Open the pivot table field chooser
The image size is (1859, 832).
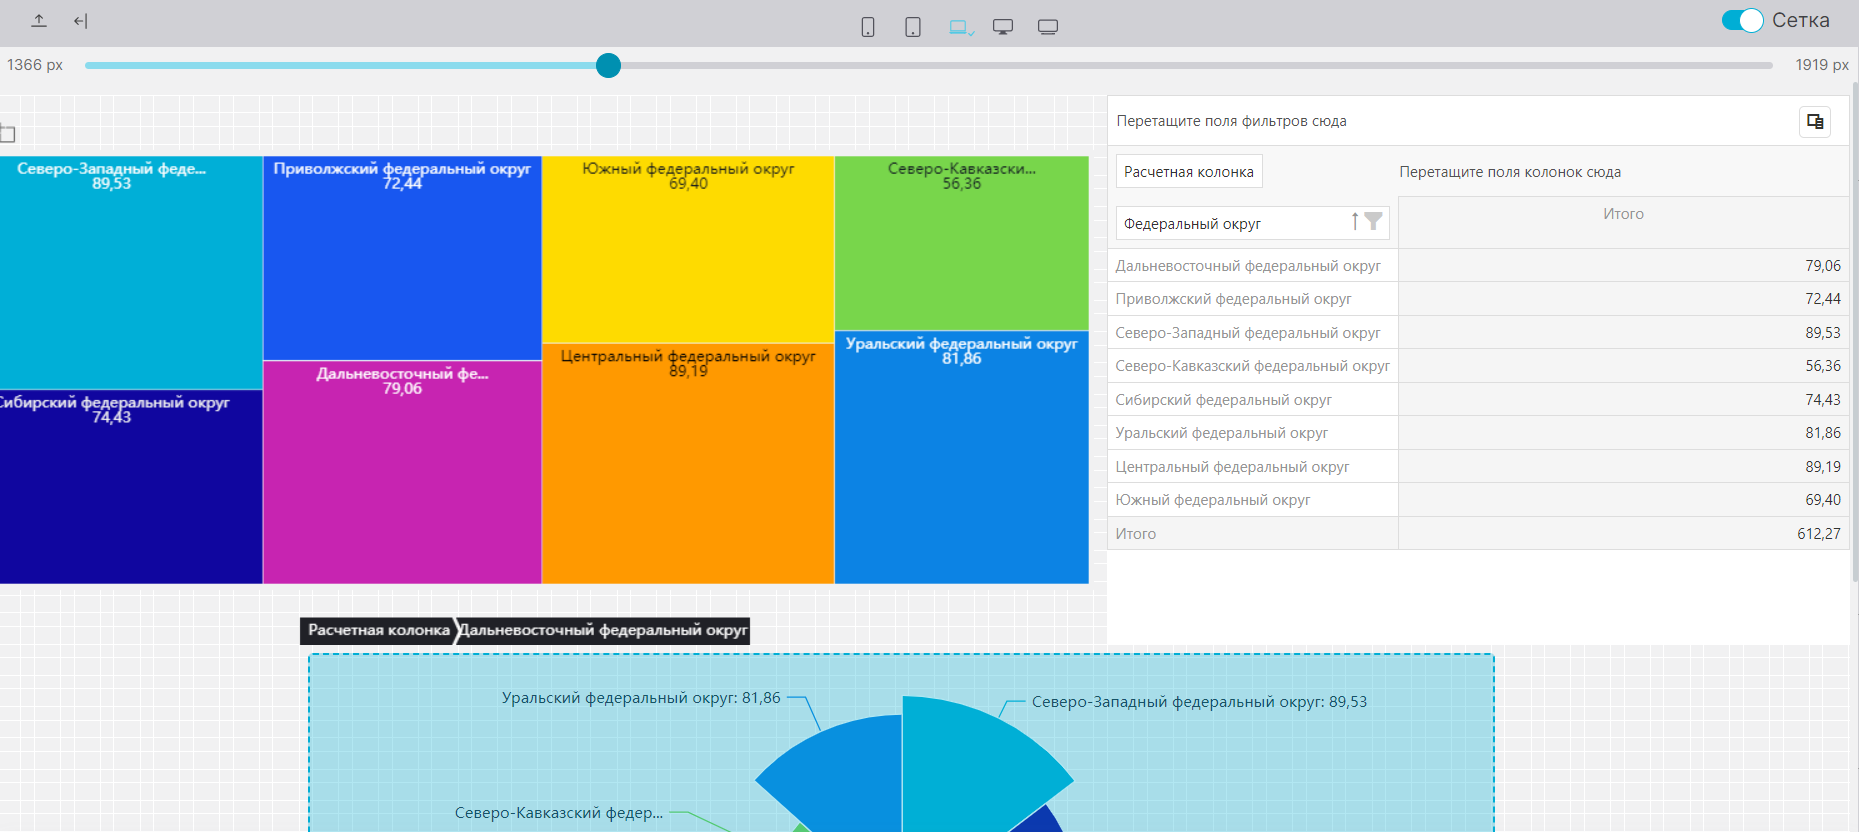pos(1815,122)
